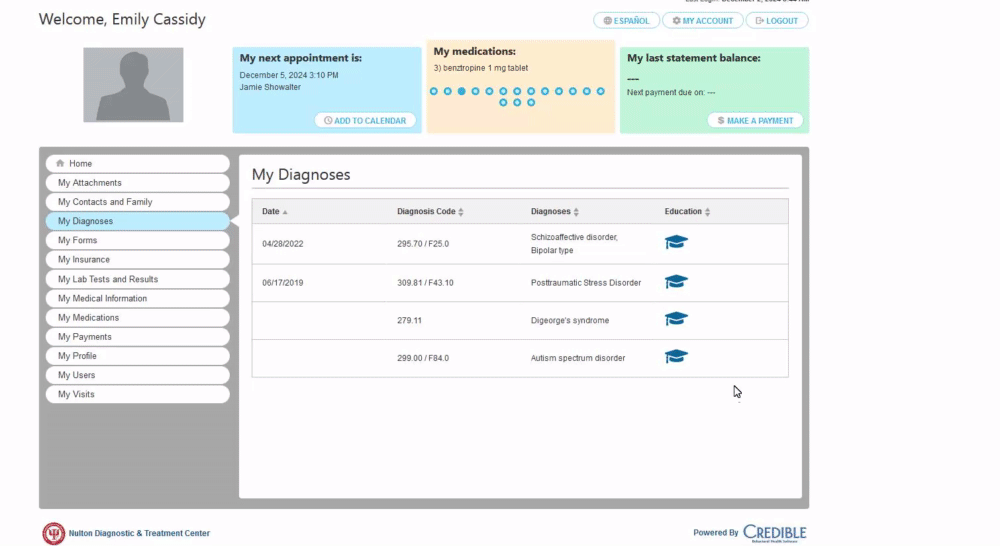Open education icon for Digeorge's syndrome
The width and height of the screenshot is (1000, 546).
click(676, 319)
